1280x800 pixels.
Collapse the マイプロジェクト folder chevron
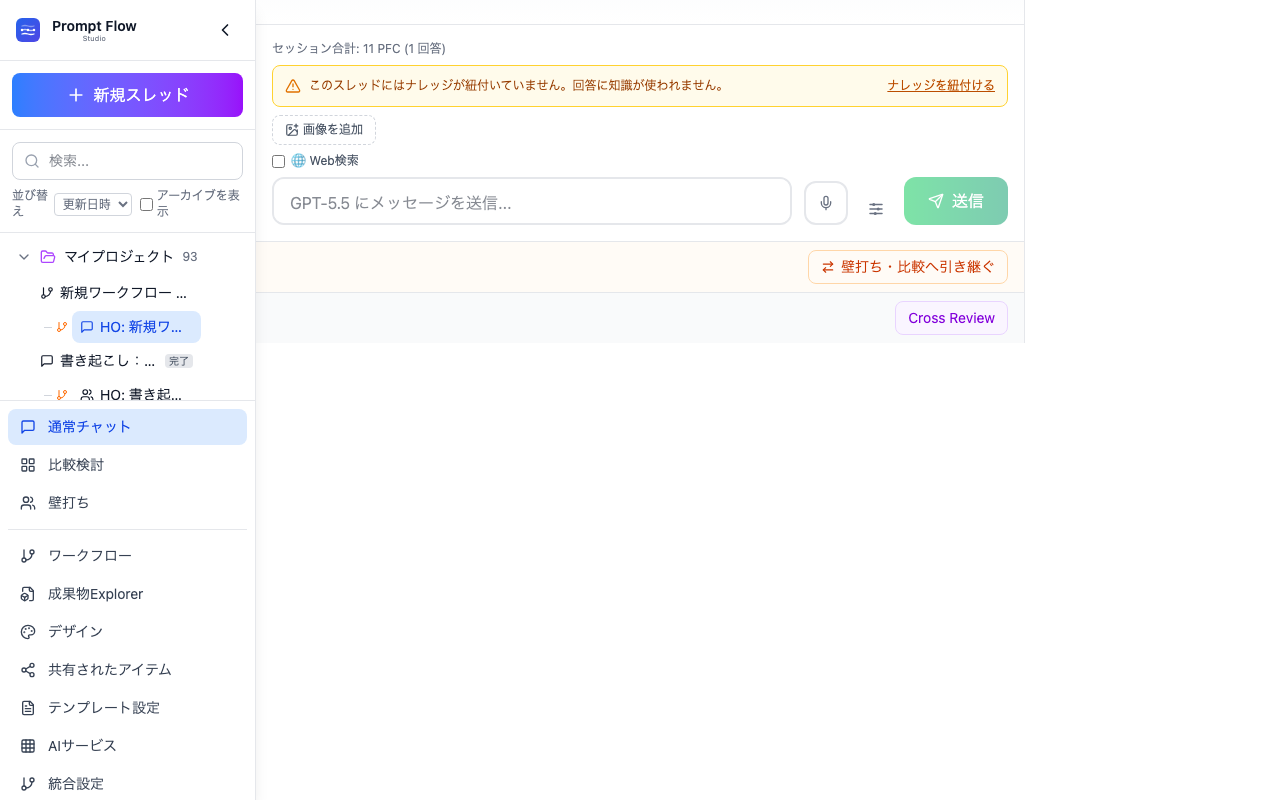click(24, 257)
